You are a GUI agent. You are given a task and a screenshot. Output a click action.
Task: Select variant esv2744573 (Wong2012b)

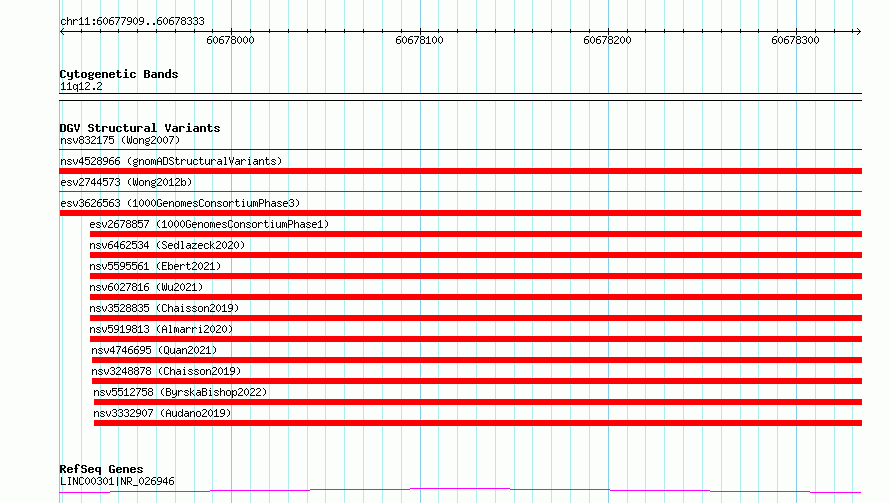tap(126, 182)
